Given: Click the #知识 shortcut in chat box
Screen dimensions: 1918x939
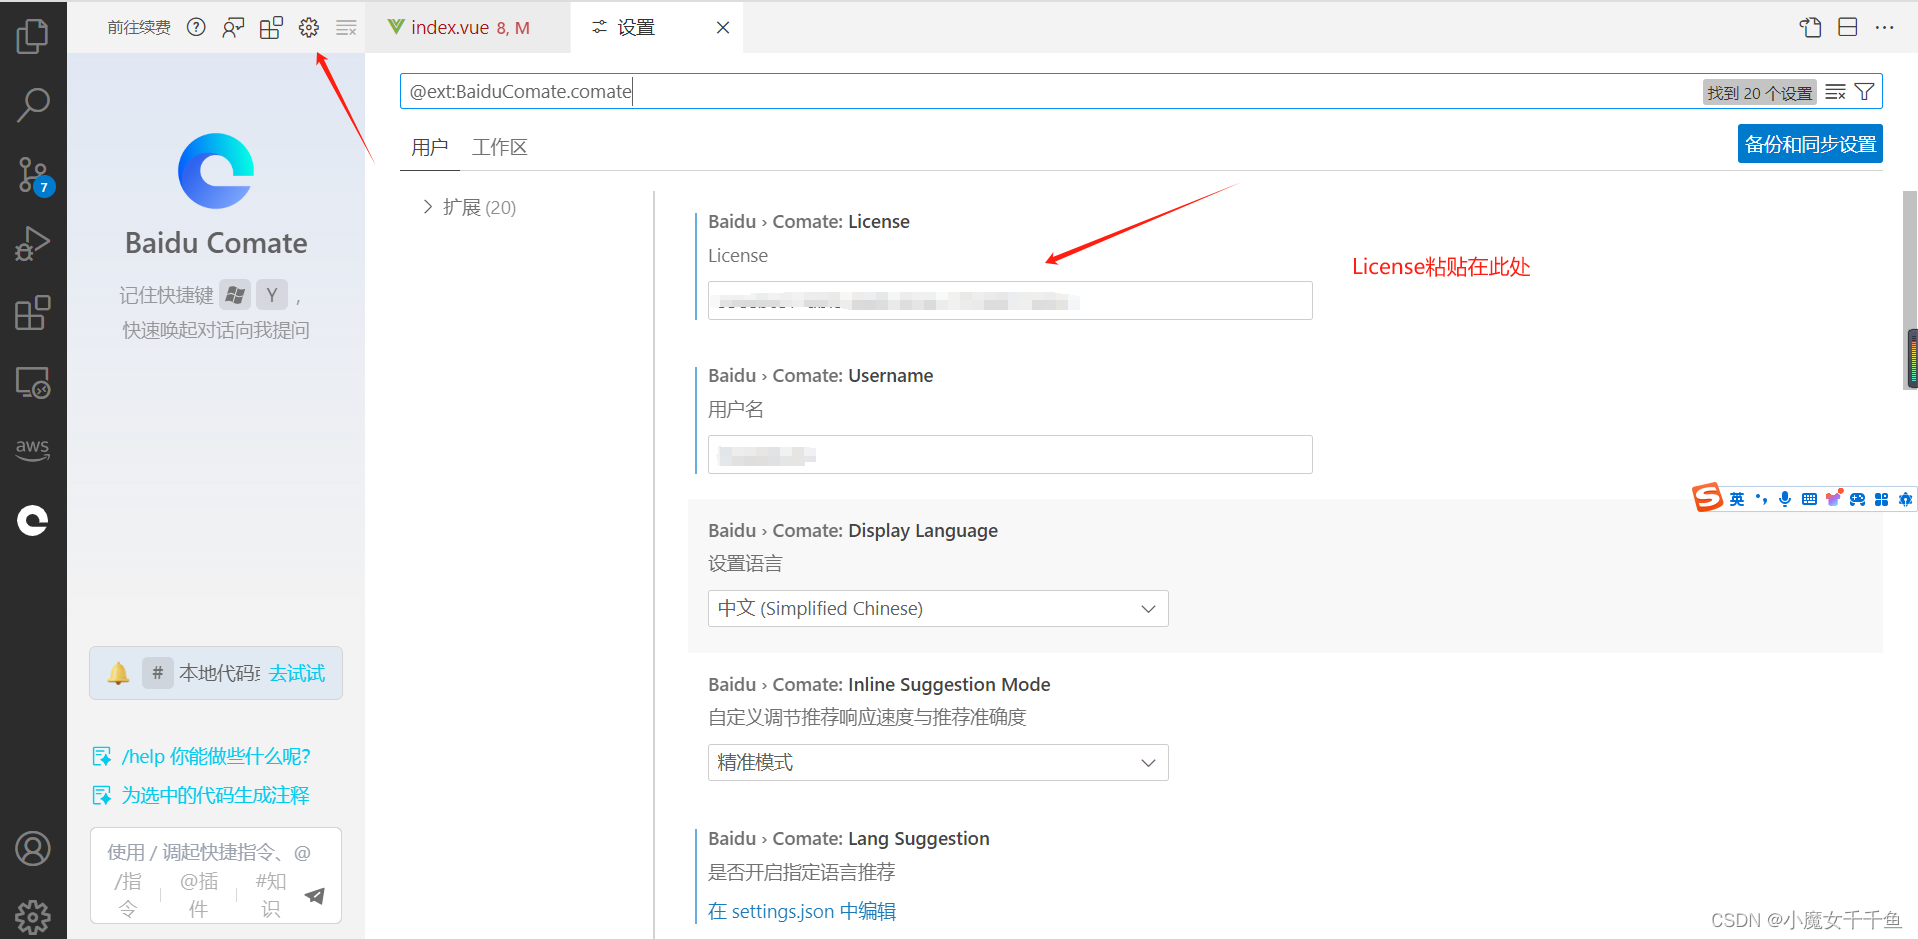Looking at the screenshot, I should pos(271,895).
